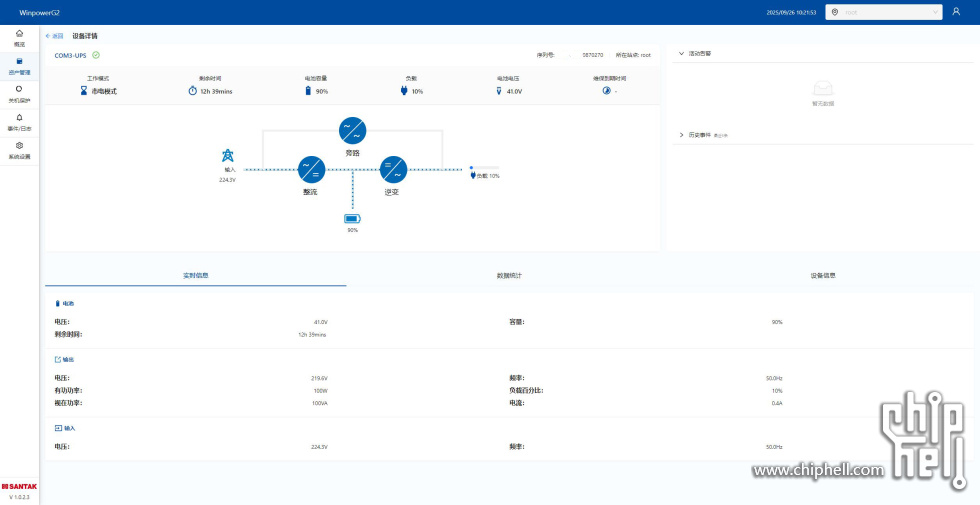Open the 概览 overview page in sidebar
The image size is (980, 505).
click(x=19, y=38)
